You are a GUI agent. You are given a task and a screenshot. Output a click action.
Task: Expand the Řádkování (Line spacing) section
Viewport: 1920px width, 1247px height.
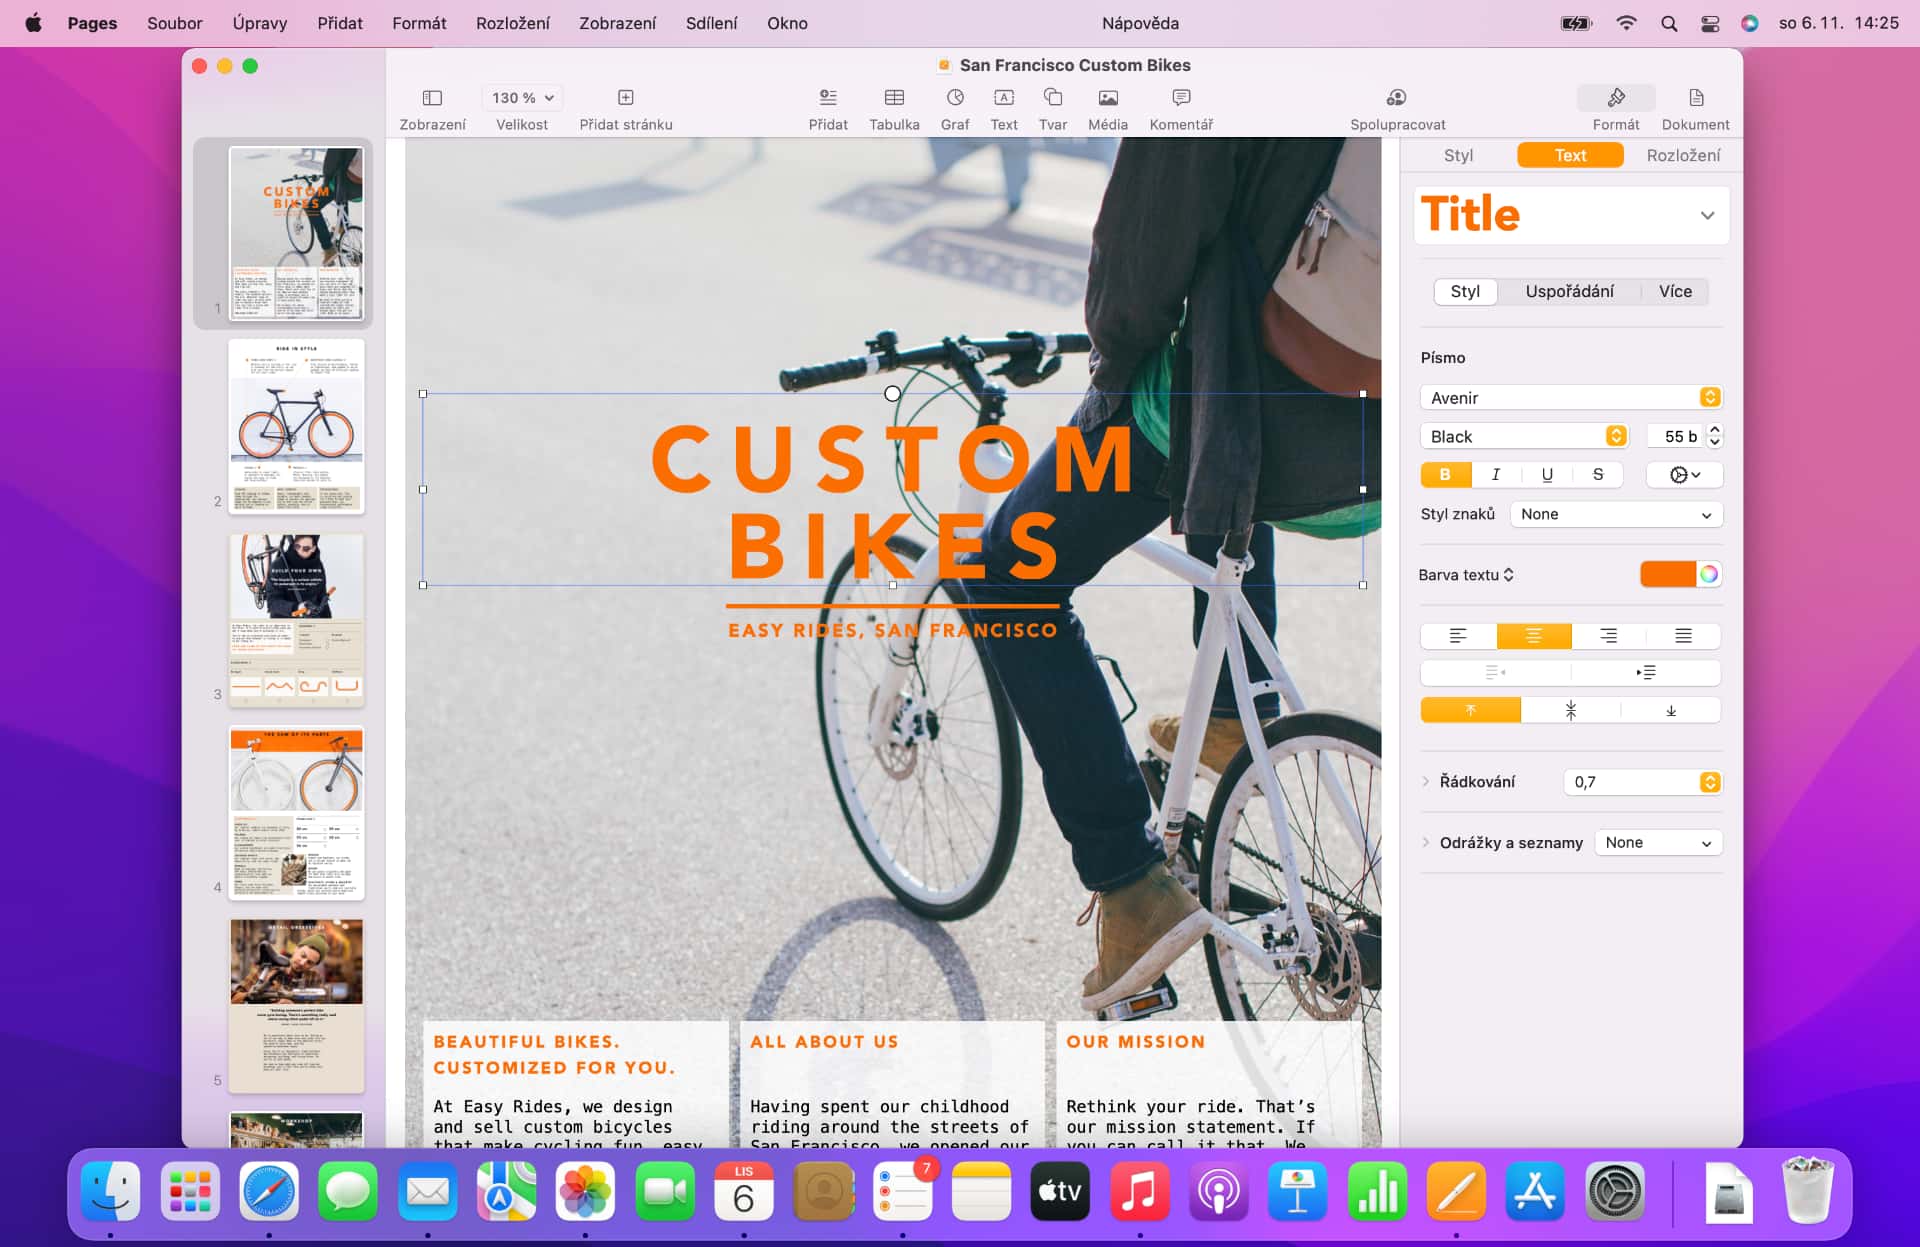[x=1426, y=781]
